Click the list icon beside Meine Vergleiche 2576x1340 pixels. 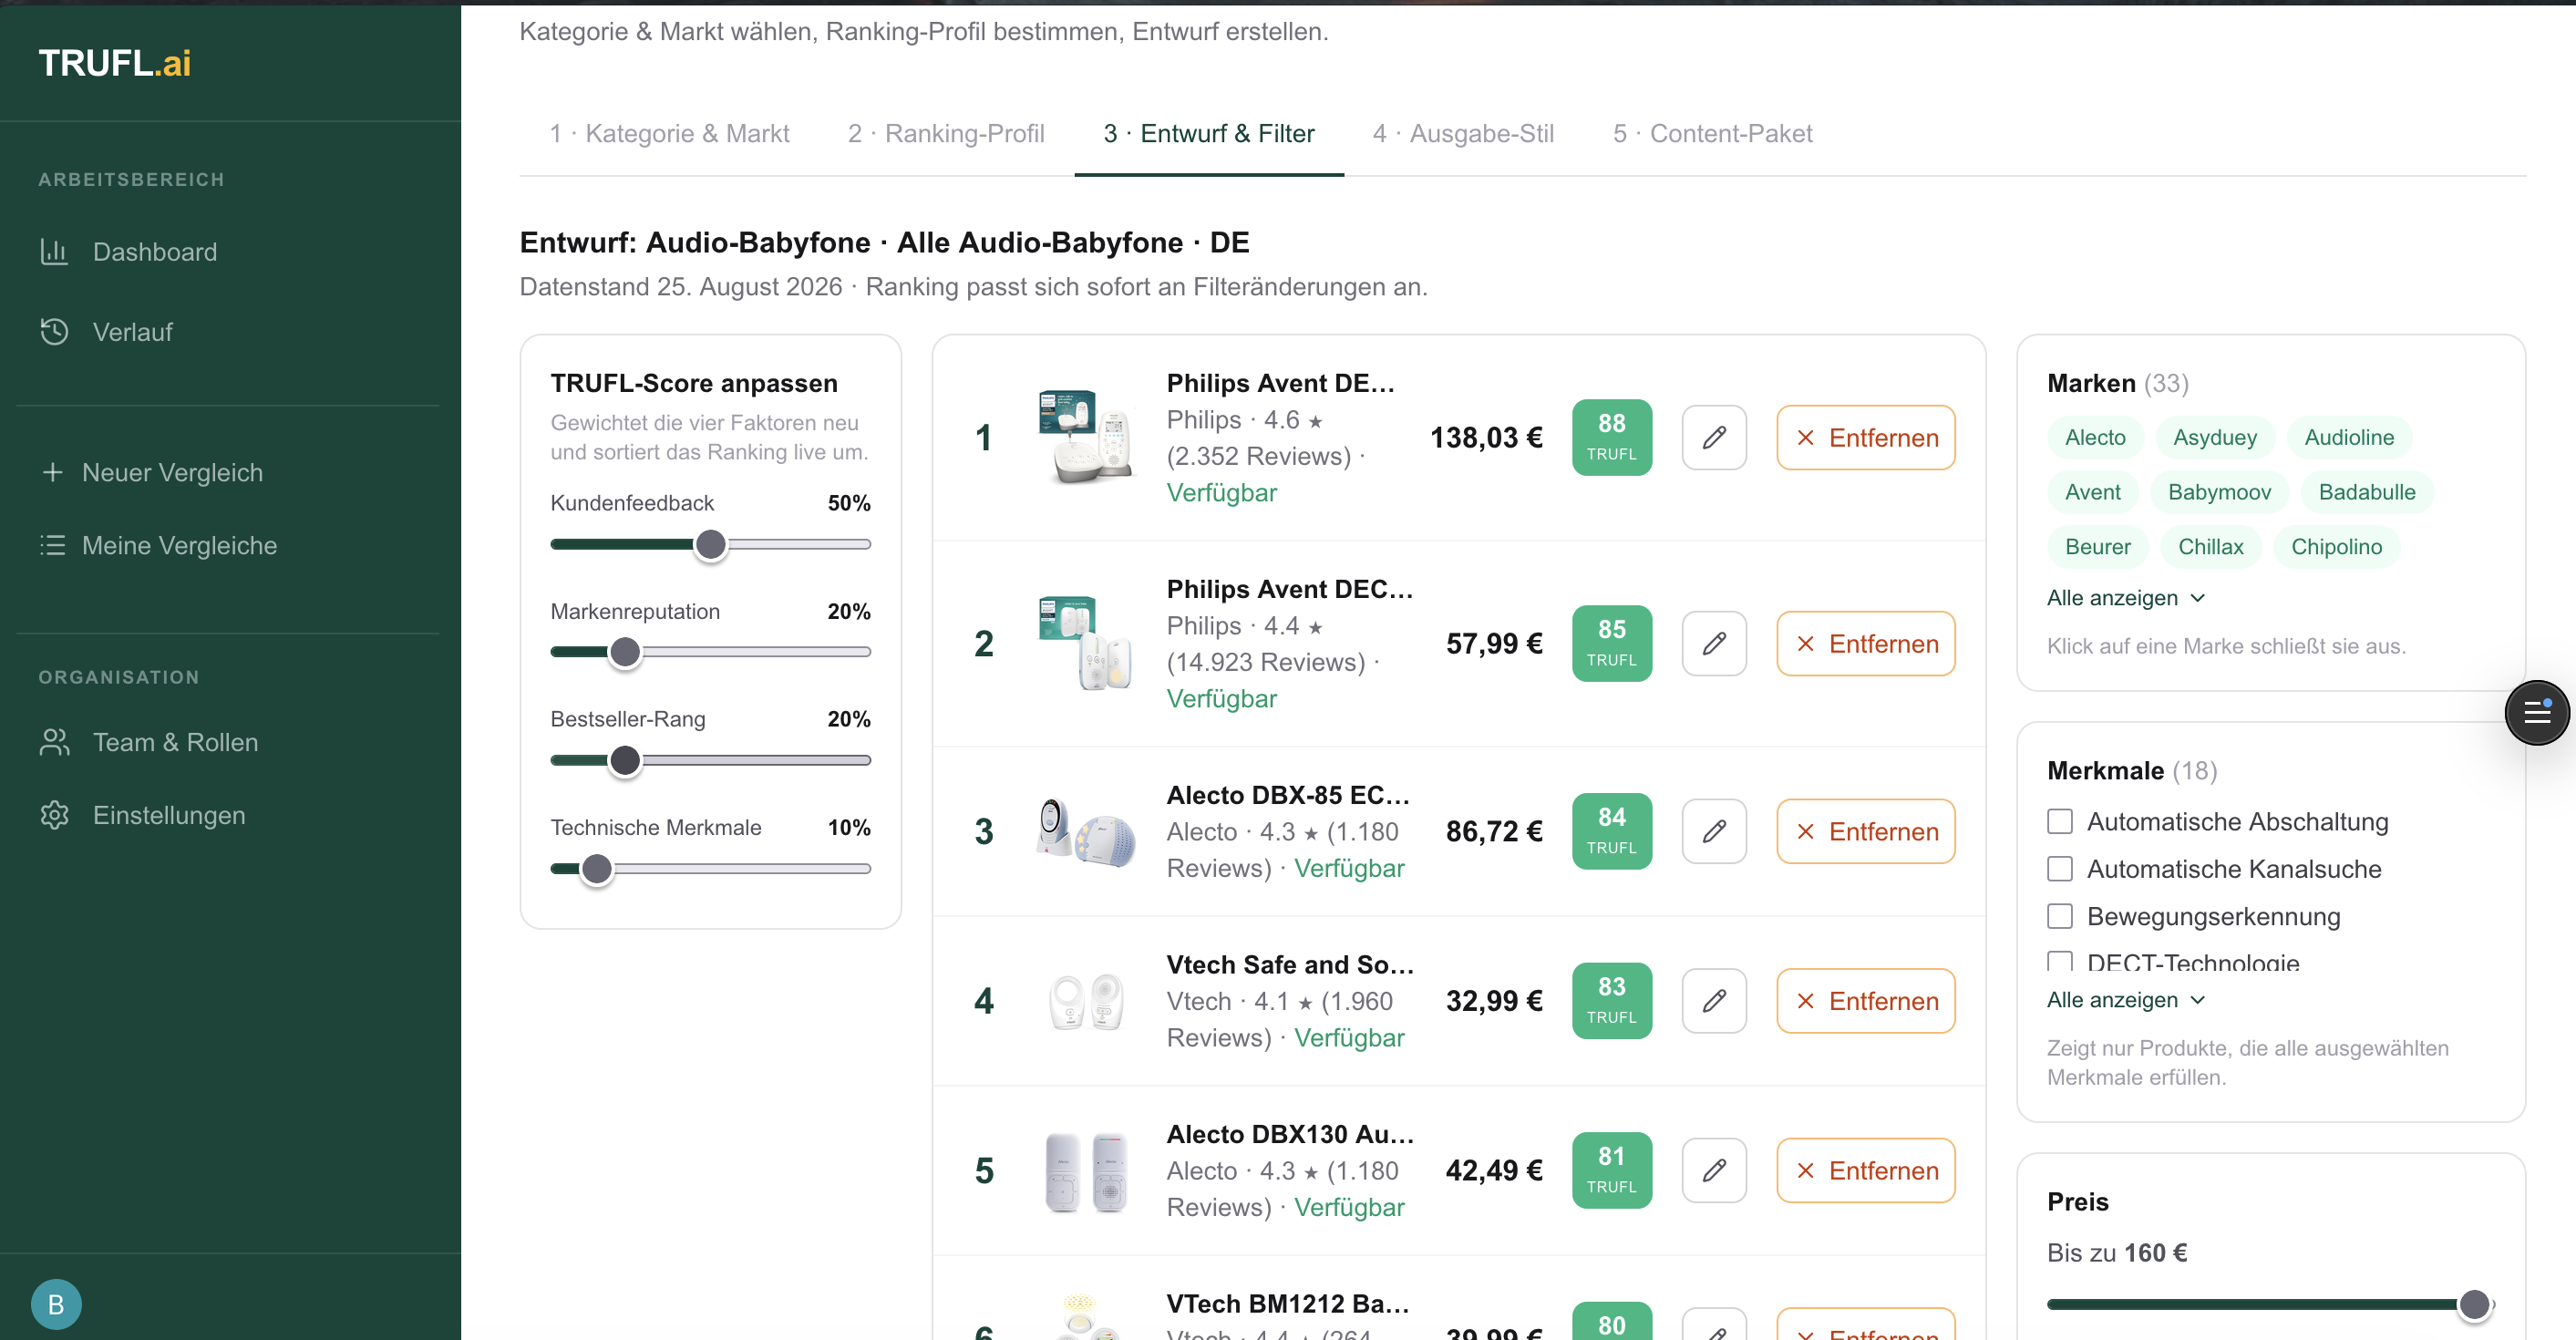52,545
